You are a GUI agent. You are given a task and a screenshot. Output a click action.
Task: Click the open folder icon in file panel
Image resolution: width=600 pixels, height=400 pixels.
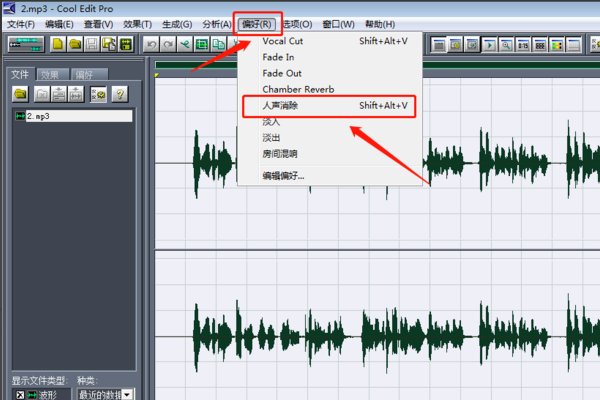coord(20,93)
